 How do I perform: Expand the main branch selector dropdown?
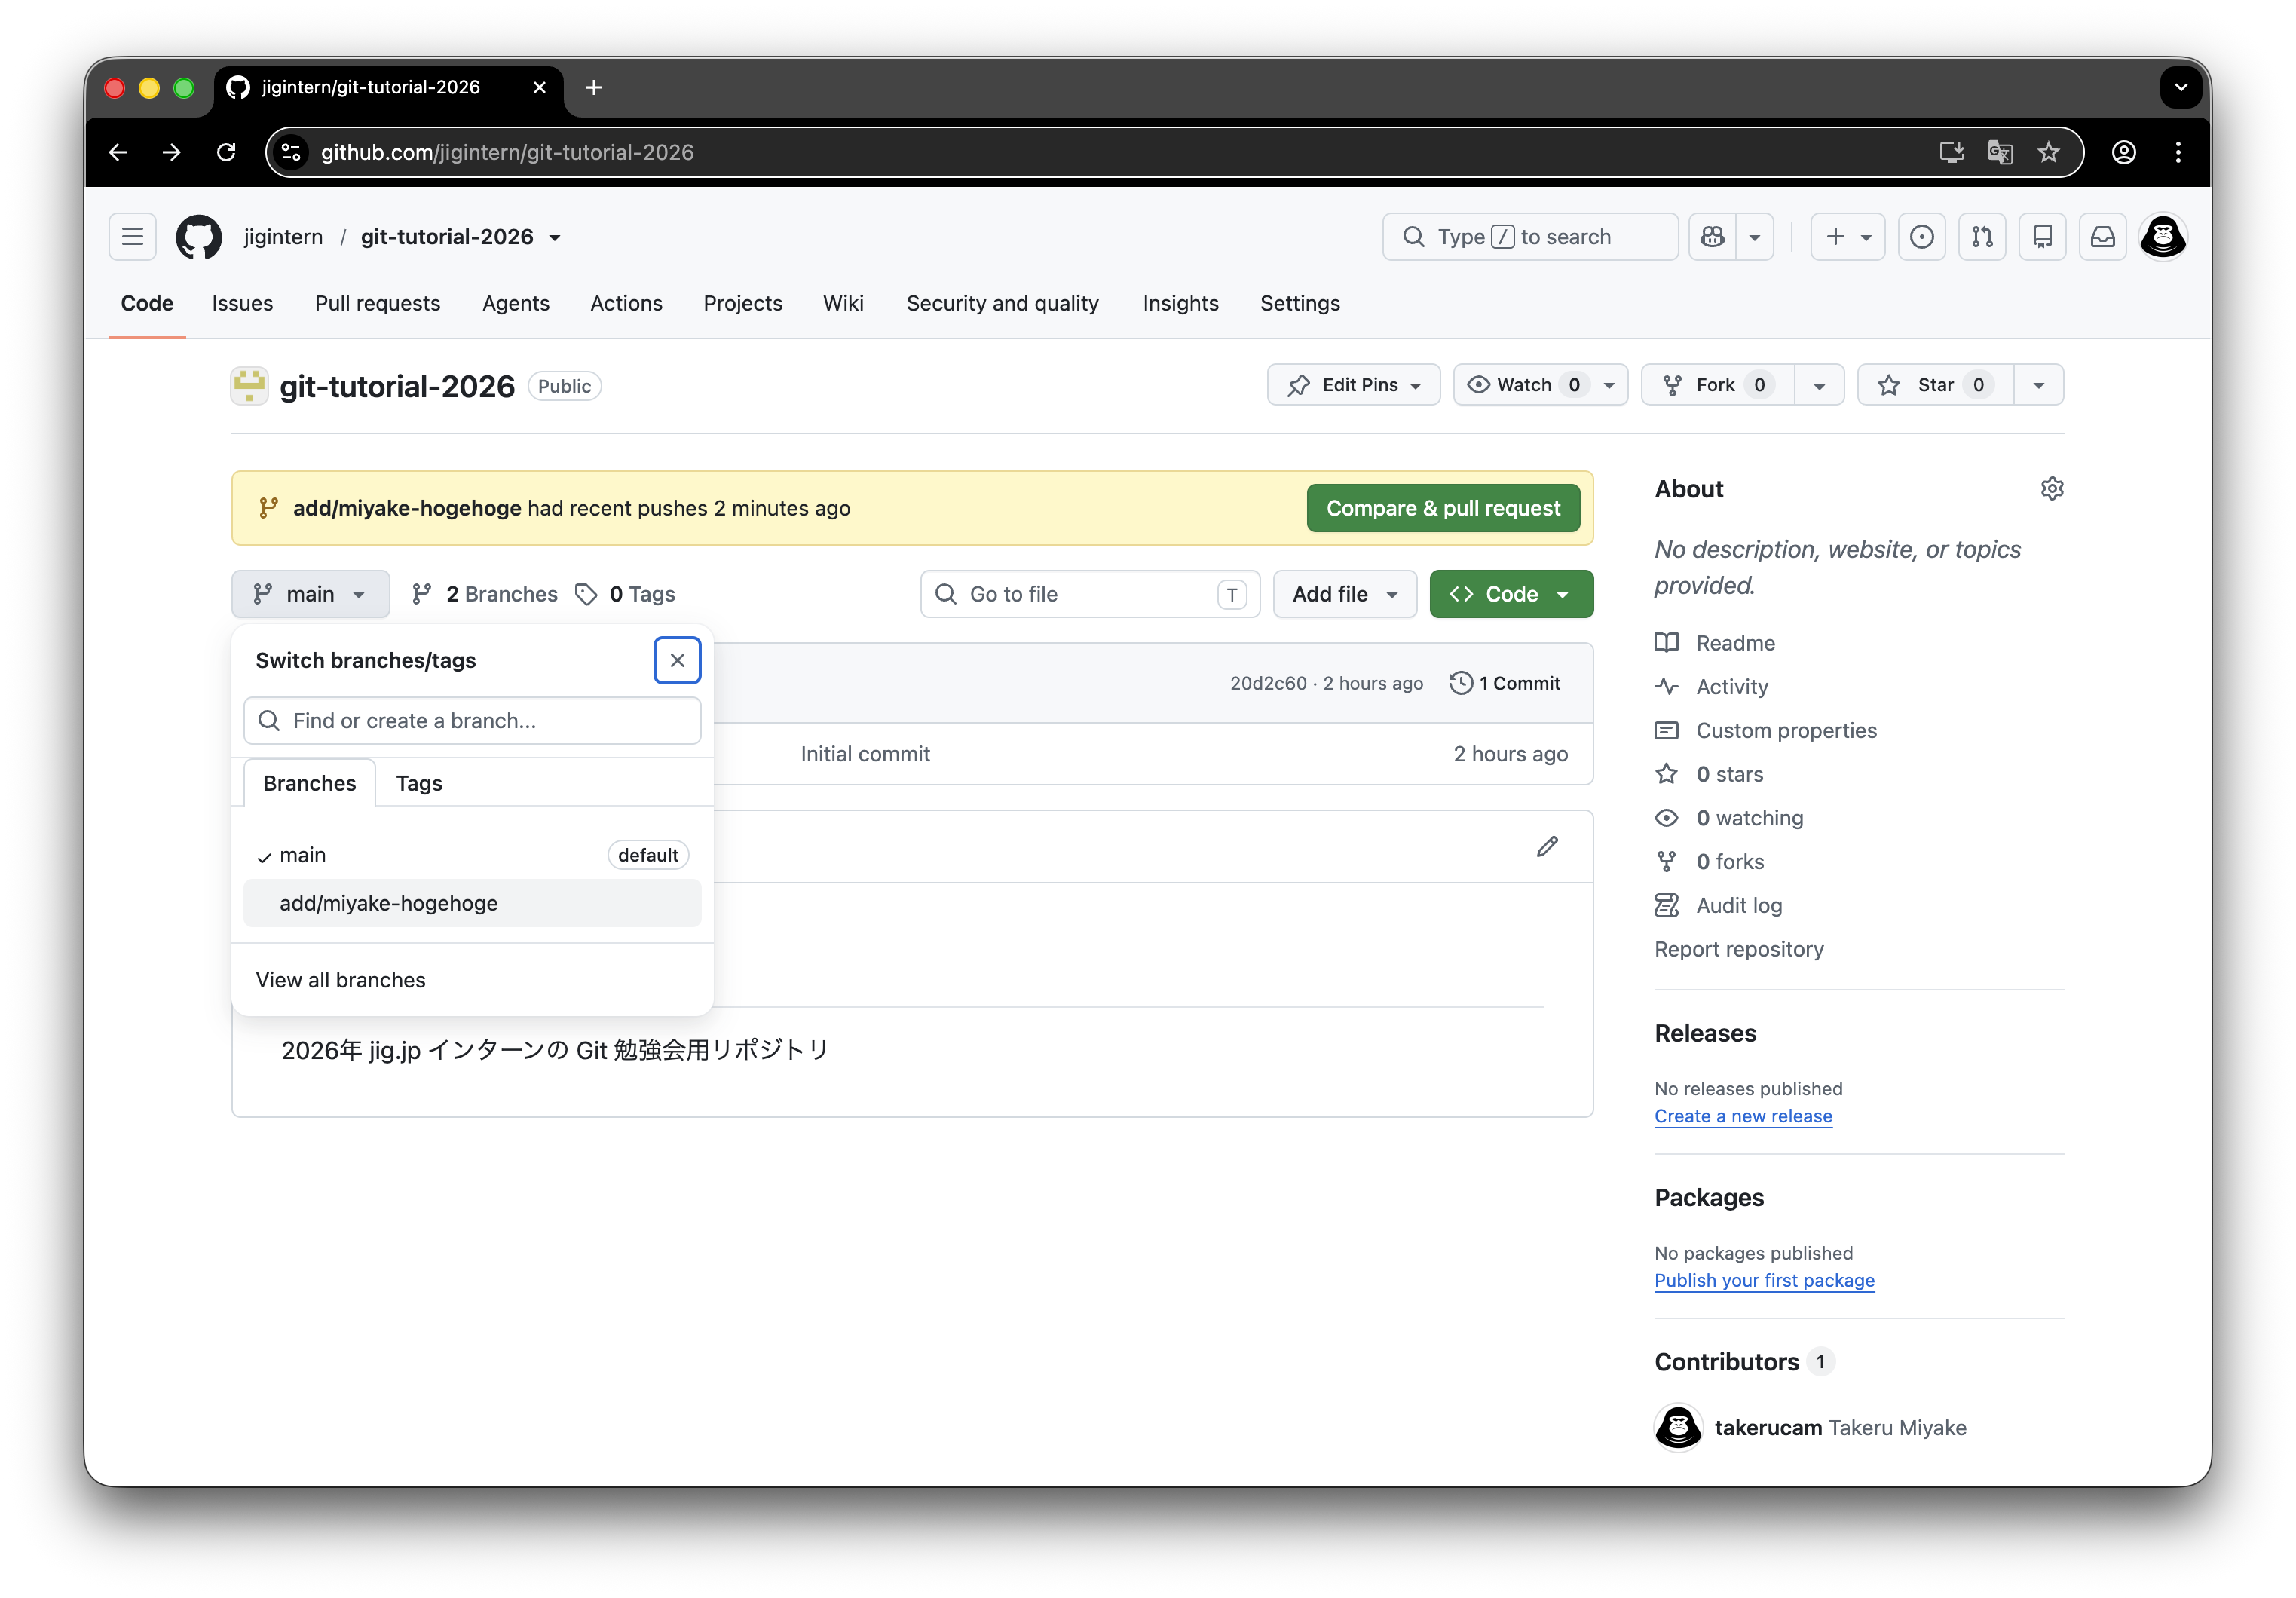[310, 595]
